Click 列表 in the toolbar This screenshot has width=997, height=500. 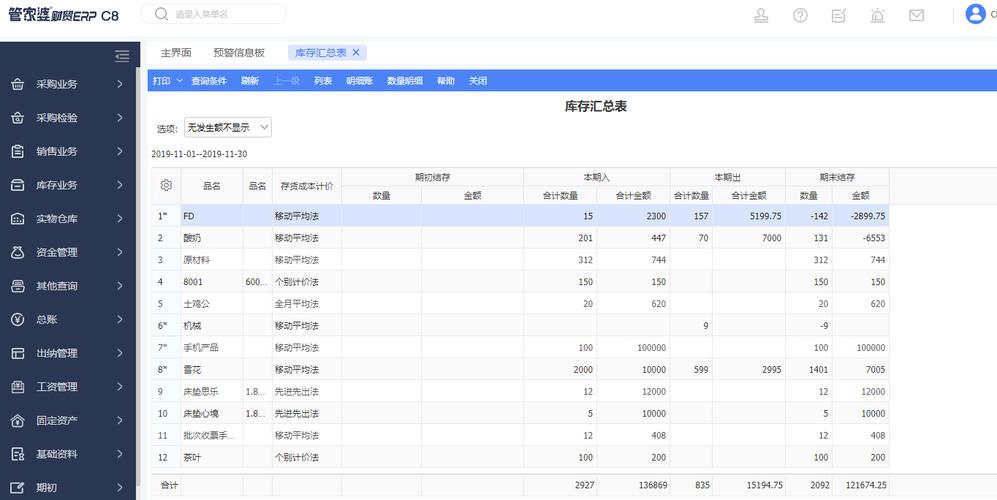click(323, 81)
